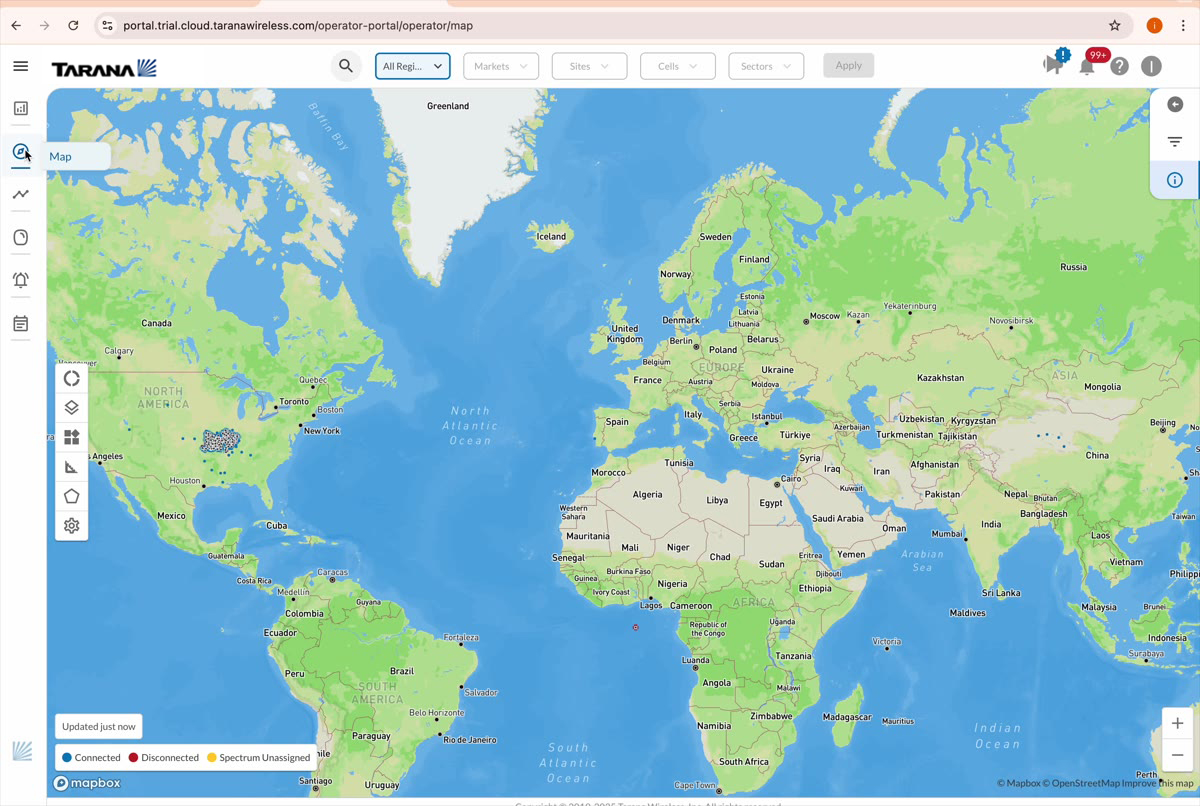This screenshot has height=806, width=1200.
Task: Click the map layers icon on the toolbar
Action: point(71,407)
